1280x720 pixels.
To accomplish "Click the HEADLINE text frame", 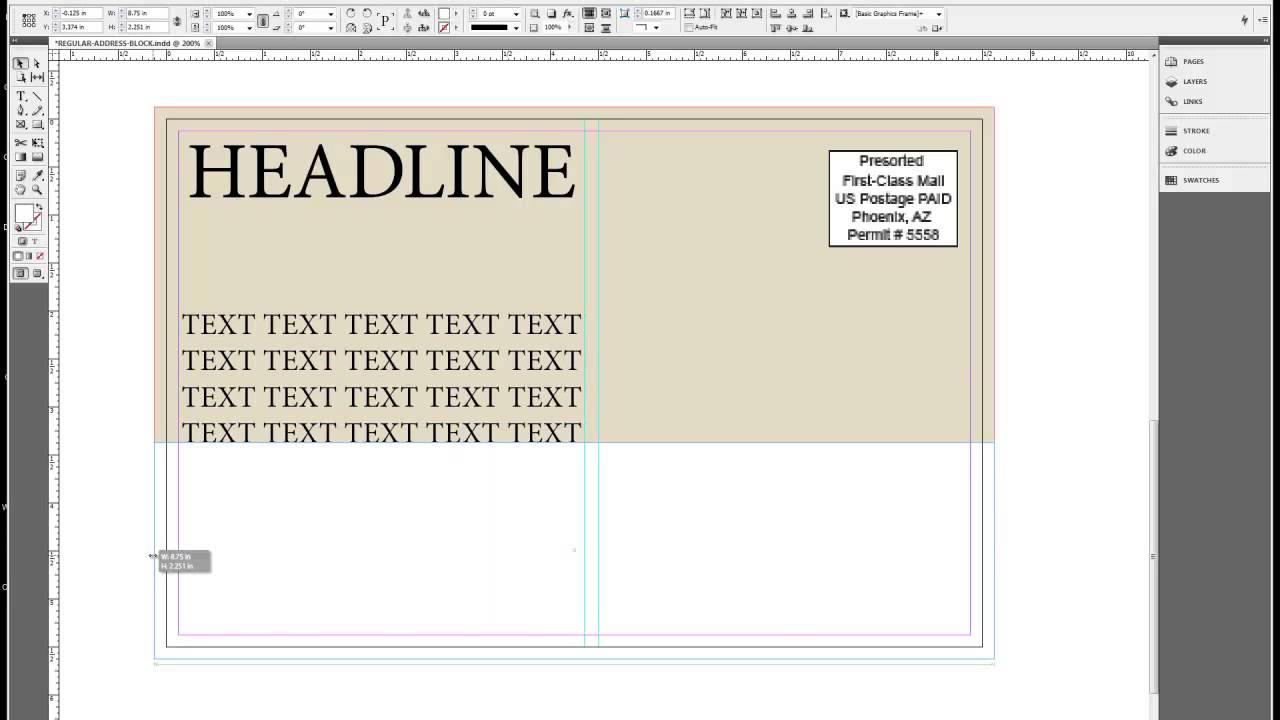I will pos(381,172).
